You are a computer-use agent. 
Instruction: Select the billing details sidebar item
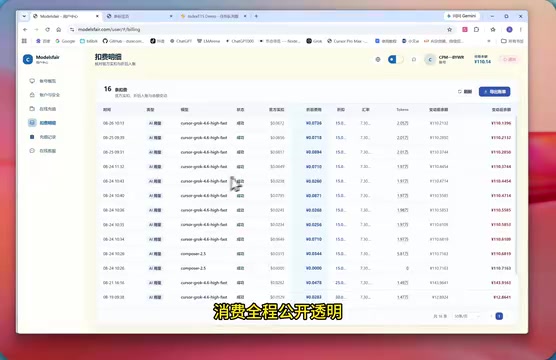click(x=43, y=123)
